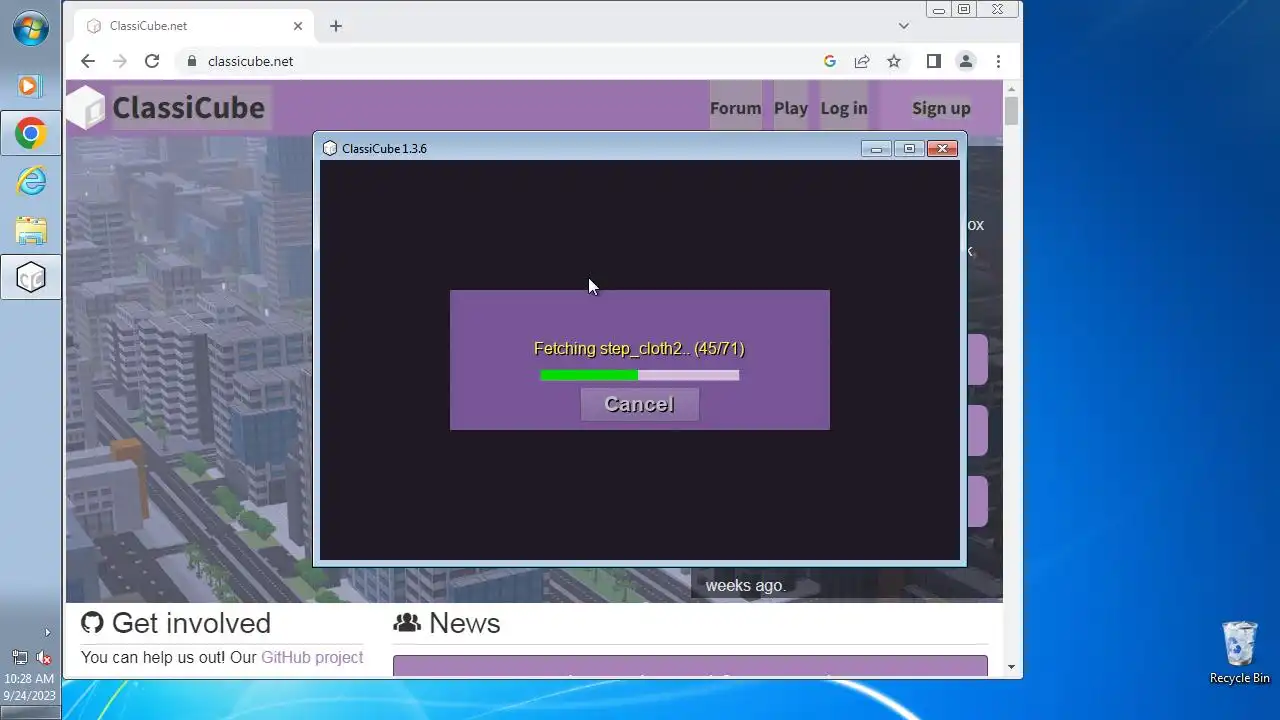The width and height of the screenshot is (1280, 720).
Task: Open the Log in page link
Action: click(844, 108)
